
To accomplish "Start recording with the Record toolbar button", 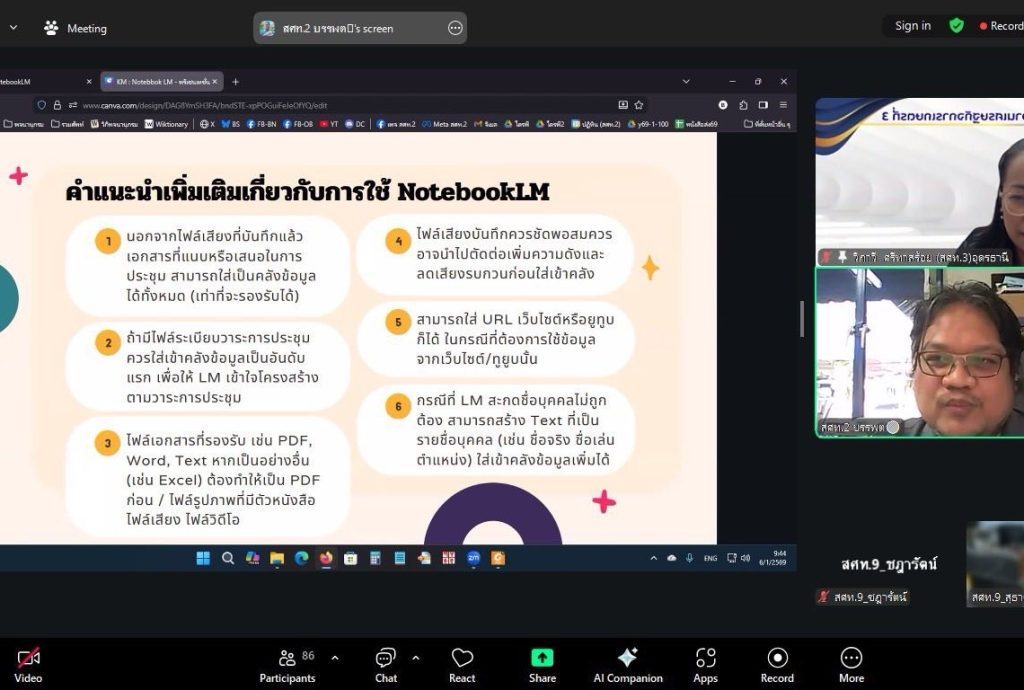I will [777, 665].
